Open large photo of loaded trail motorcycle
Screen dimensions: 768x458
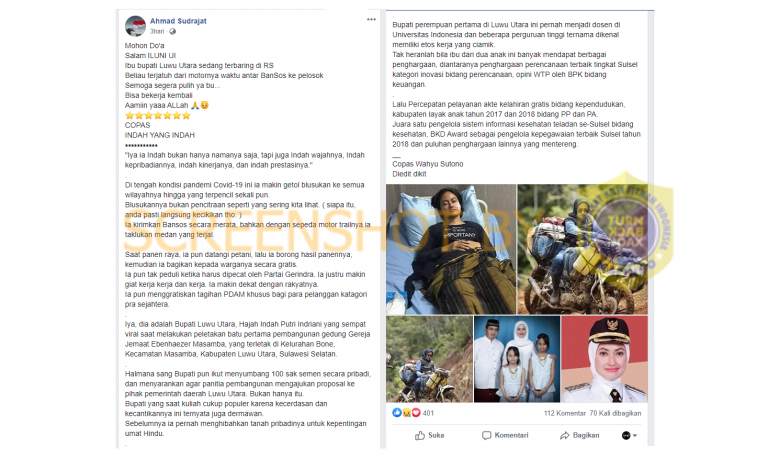582,249
